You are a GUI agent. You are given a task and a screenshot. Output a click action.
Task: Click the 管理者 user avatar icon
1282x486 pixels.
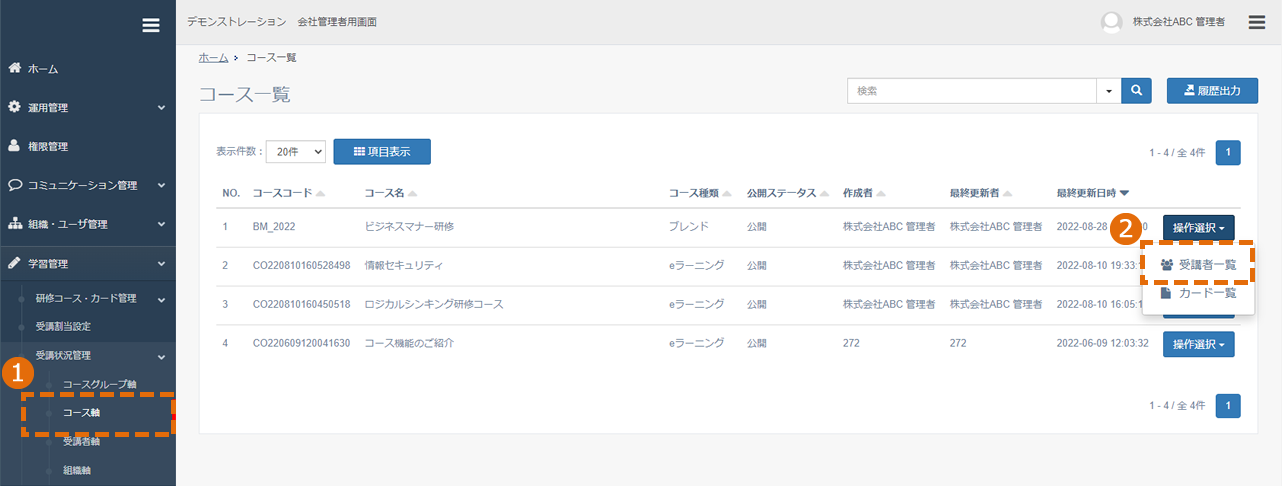point(1111,22)
